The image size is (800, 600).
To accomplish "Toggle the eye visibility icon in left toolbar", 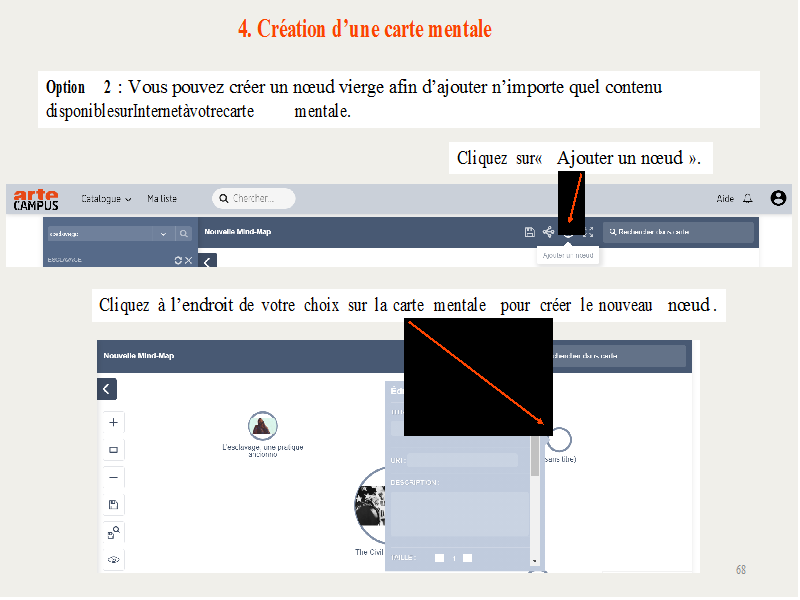I will click(113, 560).
